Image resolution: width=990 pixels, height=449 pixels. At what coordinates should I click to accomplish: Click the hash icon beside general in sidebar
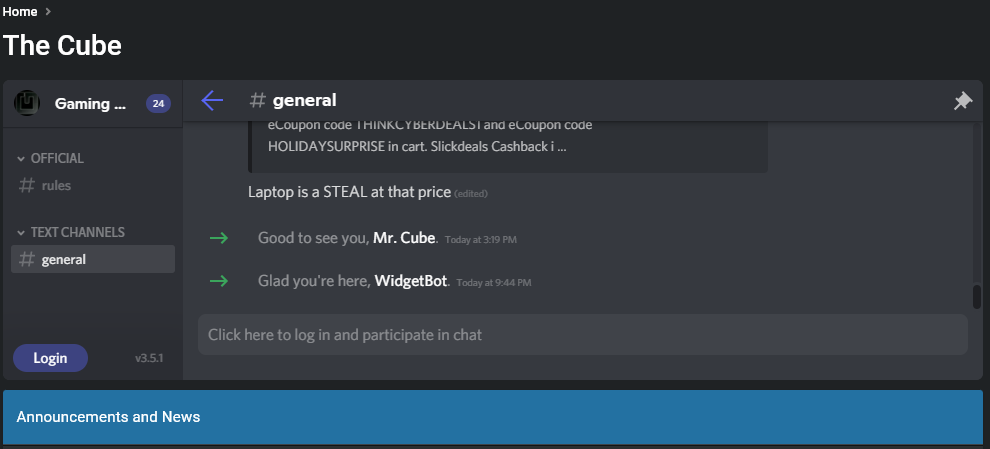(27, 260)
